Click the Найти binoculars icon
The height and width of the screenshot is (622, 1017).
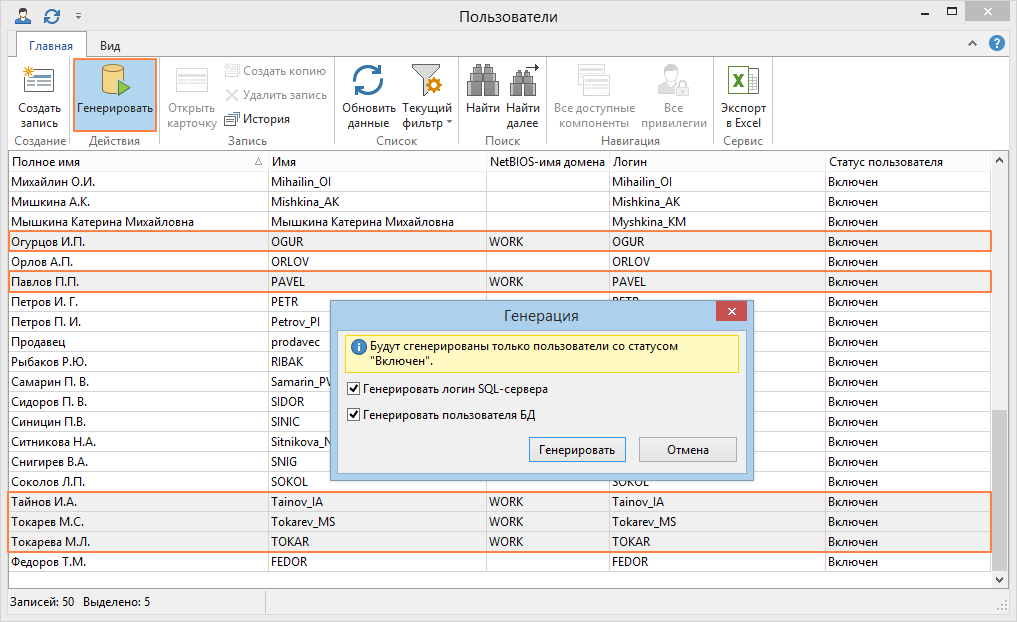pos(482,80)
